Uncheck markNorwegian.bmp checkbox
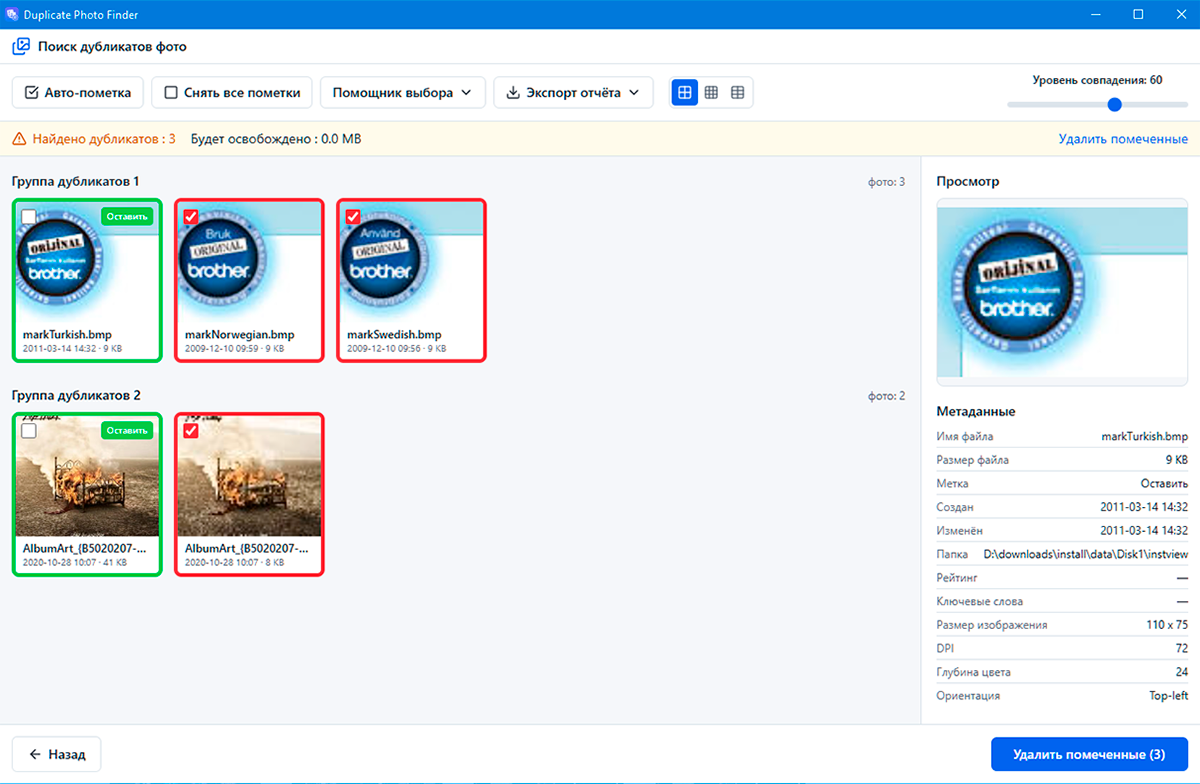The width and height of the screenshot is (1200, 784). (191, 216)
